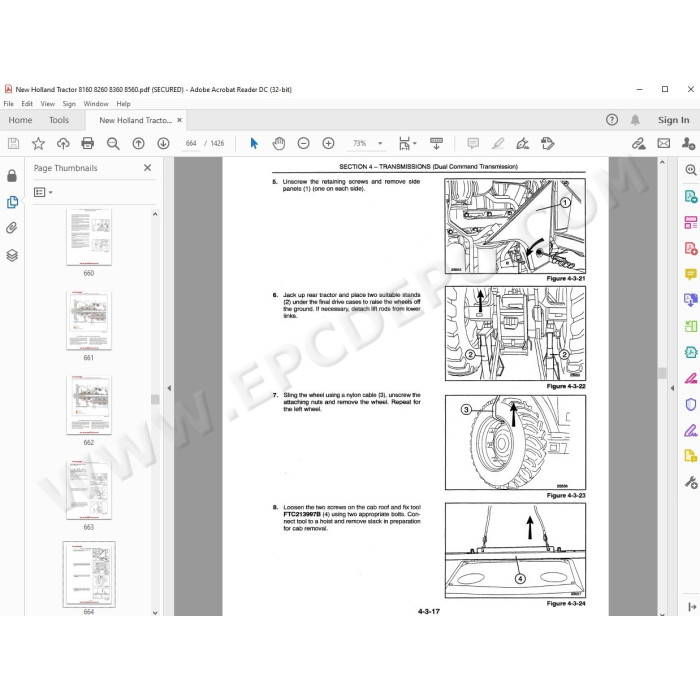Go to next page arrow
Viewport: 700px width, 700px height.
coord(163,143)
